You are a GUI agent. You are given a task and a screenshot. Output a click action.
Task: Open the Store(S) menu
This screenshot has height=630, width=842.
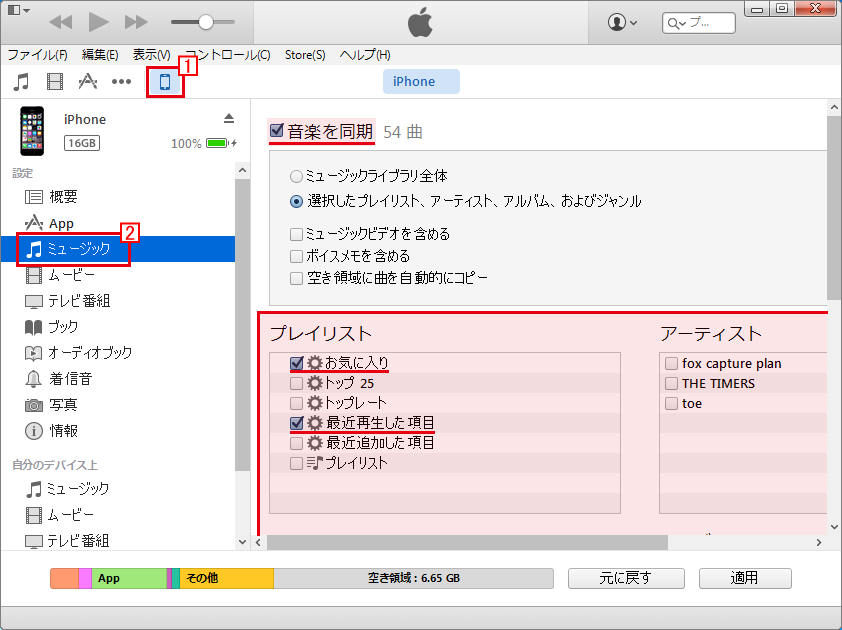pos(305,55)
